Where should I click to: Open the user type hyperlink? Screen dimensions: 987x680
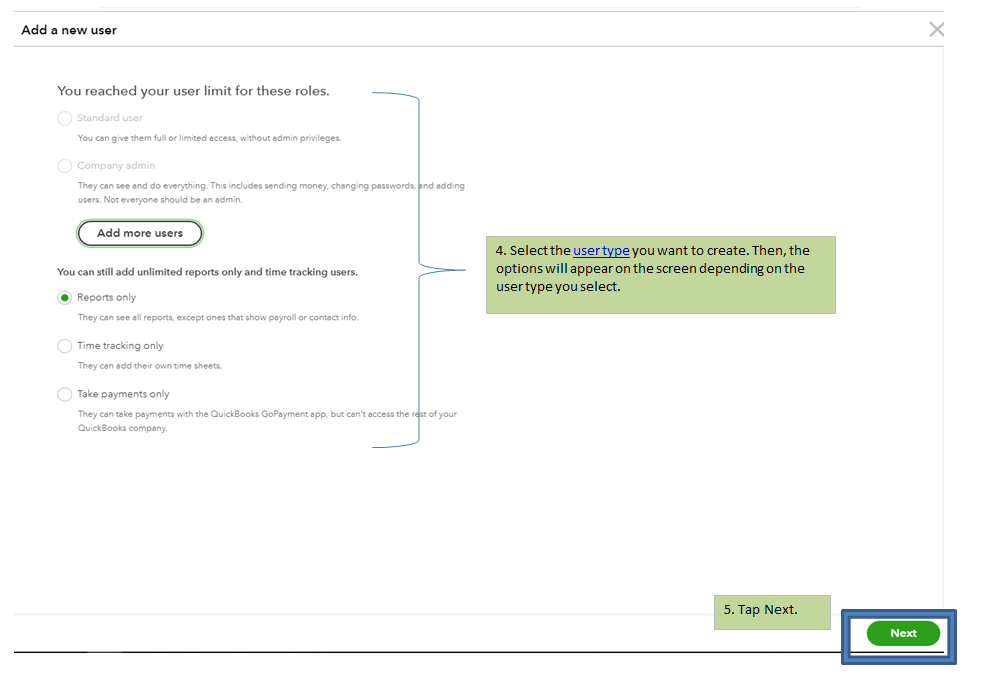coord(601,251)
